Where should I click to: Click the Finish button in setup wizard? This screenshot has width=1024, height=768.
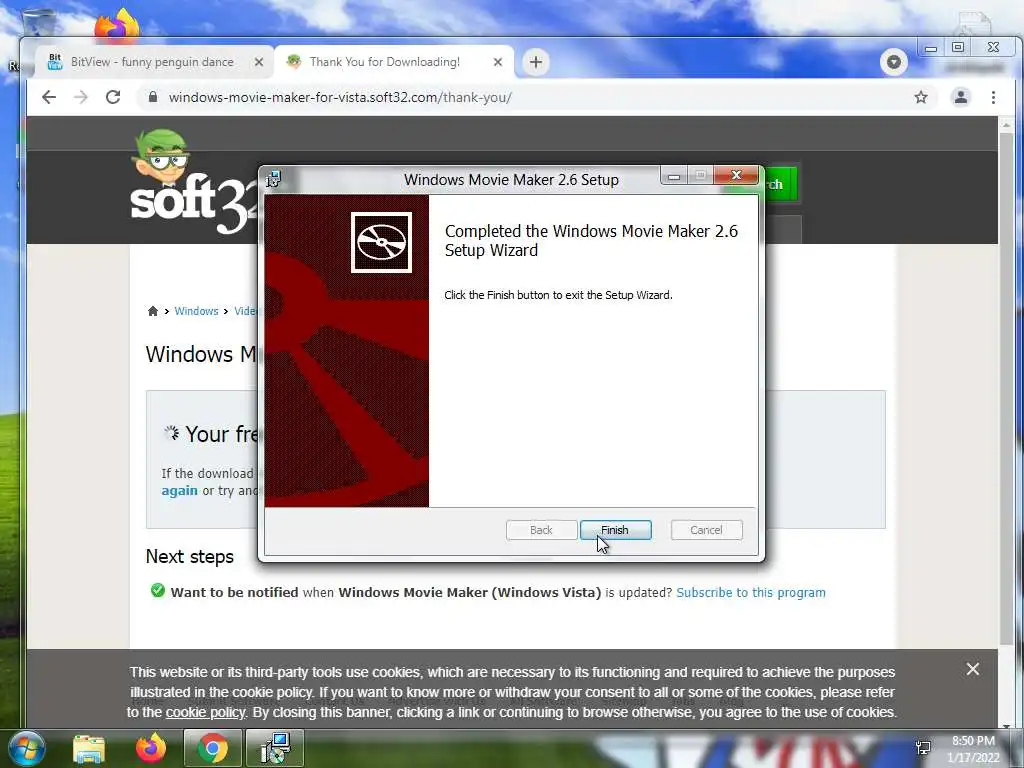tap(615, 530)
